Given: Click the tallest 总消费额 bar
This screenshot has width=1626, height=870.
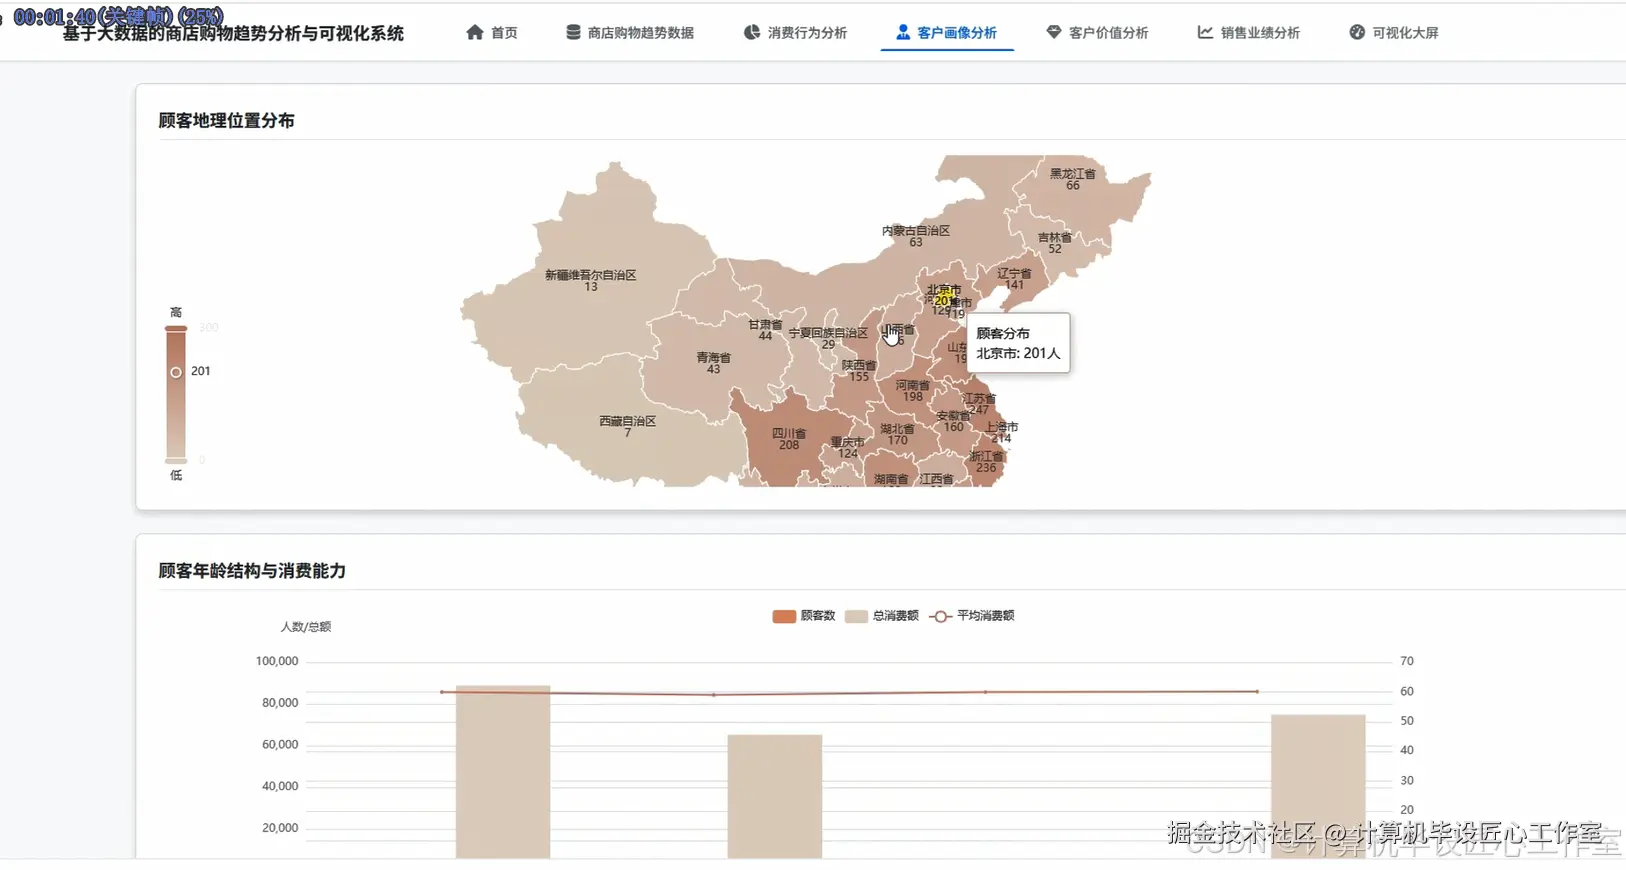Looking at the screenshot, I should click(x=503, y=771).
